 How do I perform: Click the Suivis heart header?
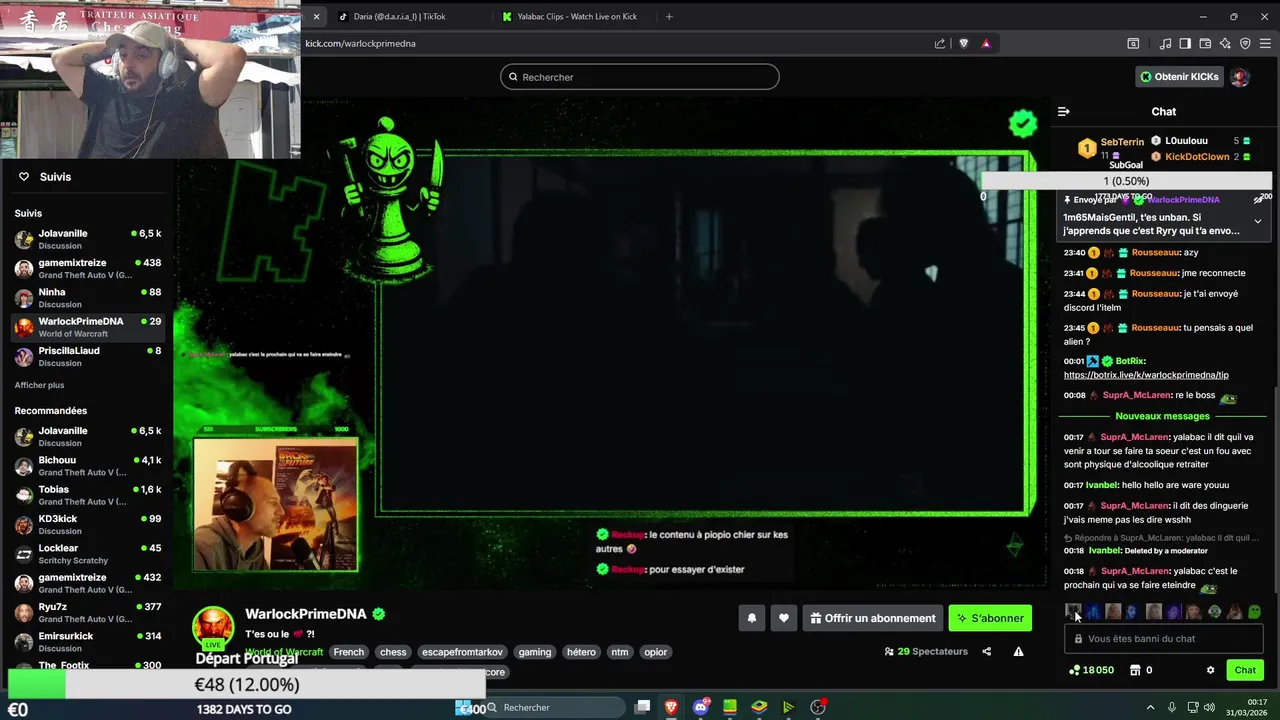pyautogui.click(x=46, y=177)
